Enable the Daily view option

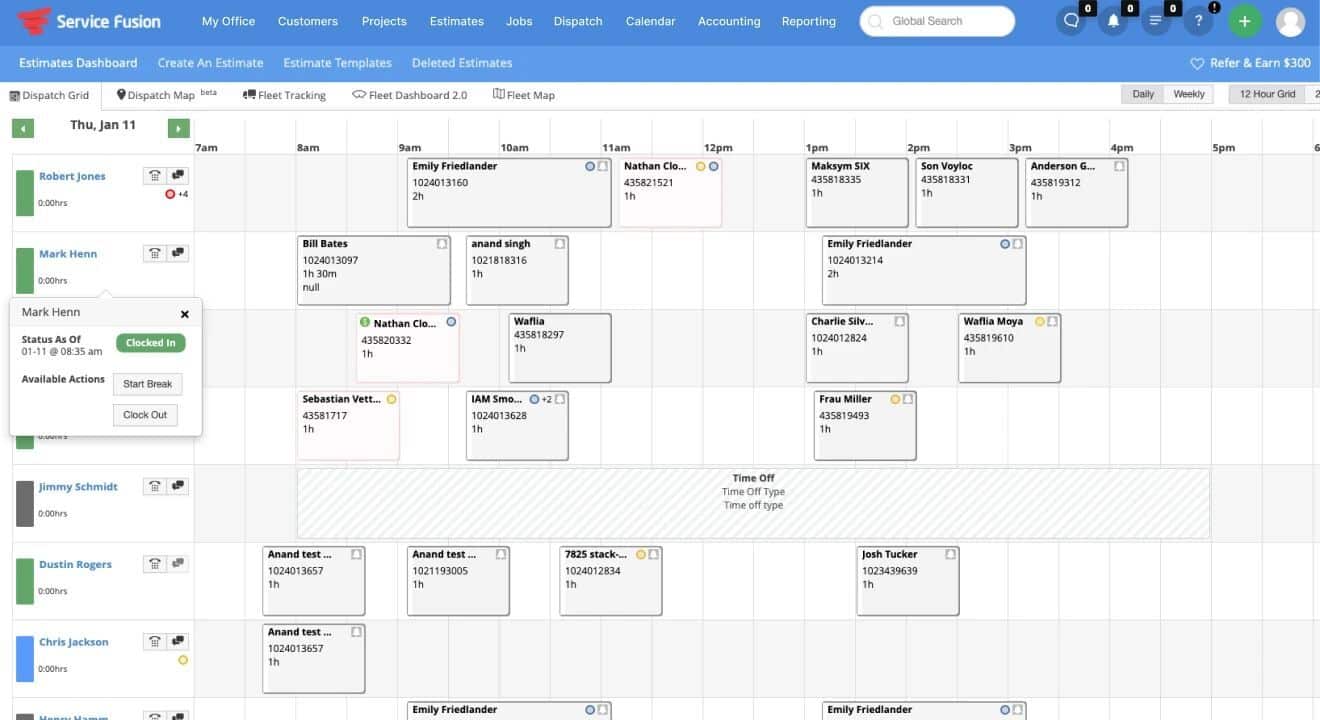[x=1142, y=93]
